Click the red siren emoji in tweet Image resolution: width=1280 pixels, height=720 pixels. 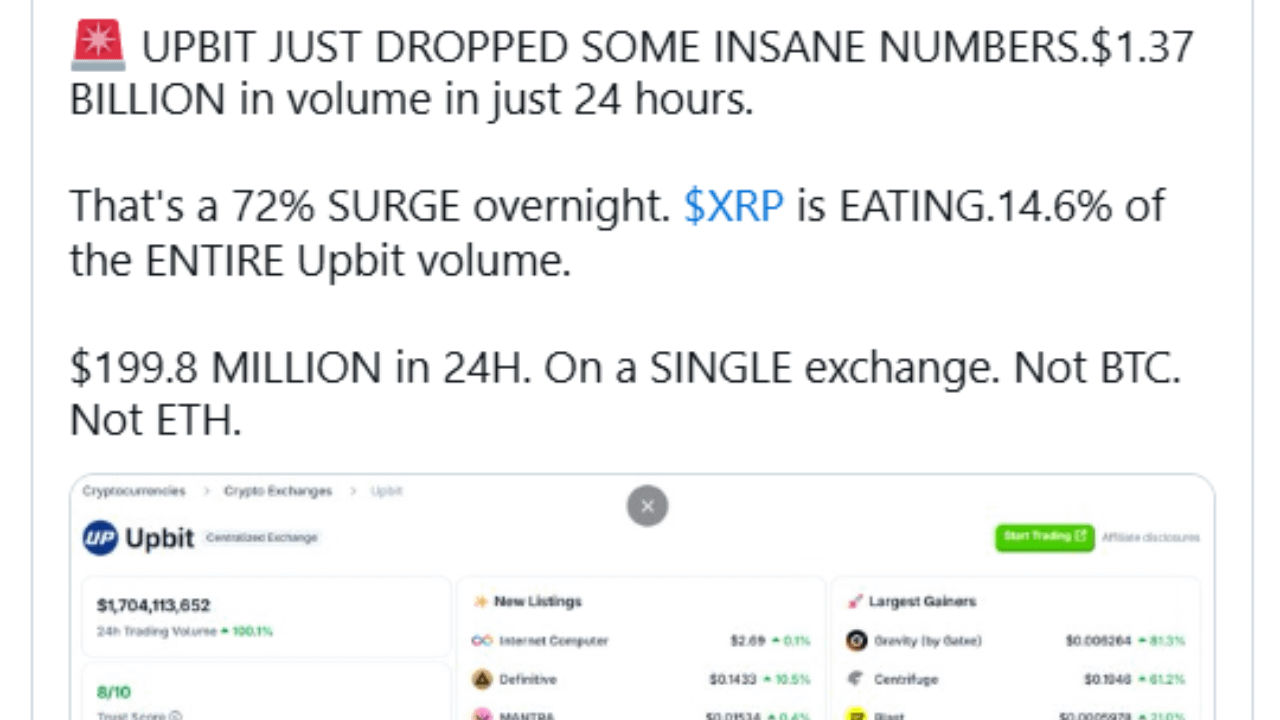[x=98, y=46]
